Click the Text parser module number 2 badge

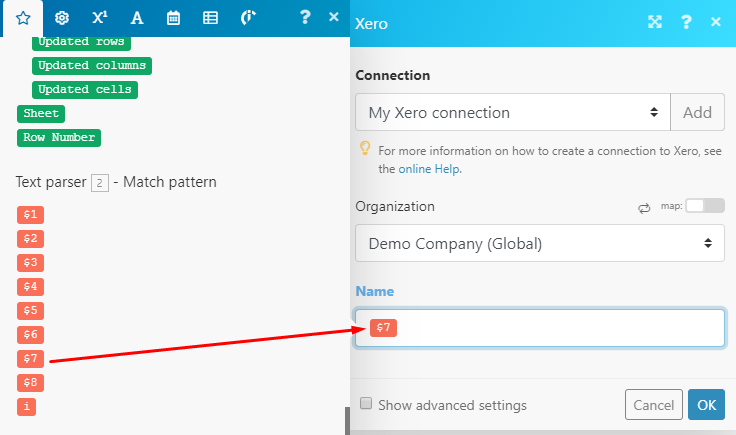pyautogui.click(x=100, y=183)
